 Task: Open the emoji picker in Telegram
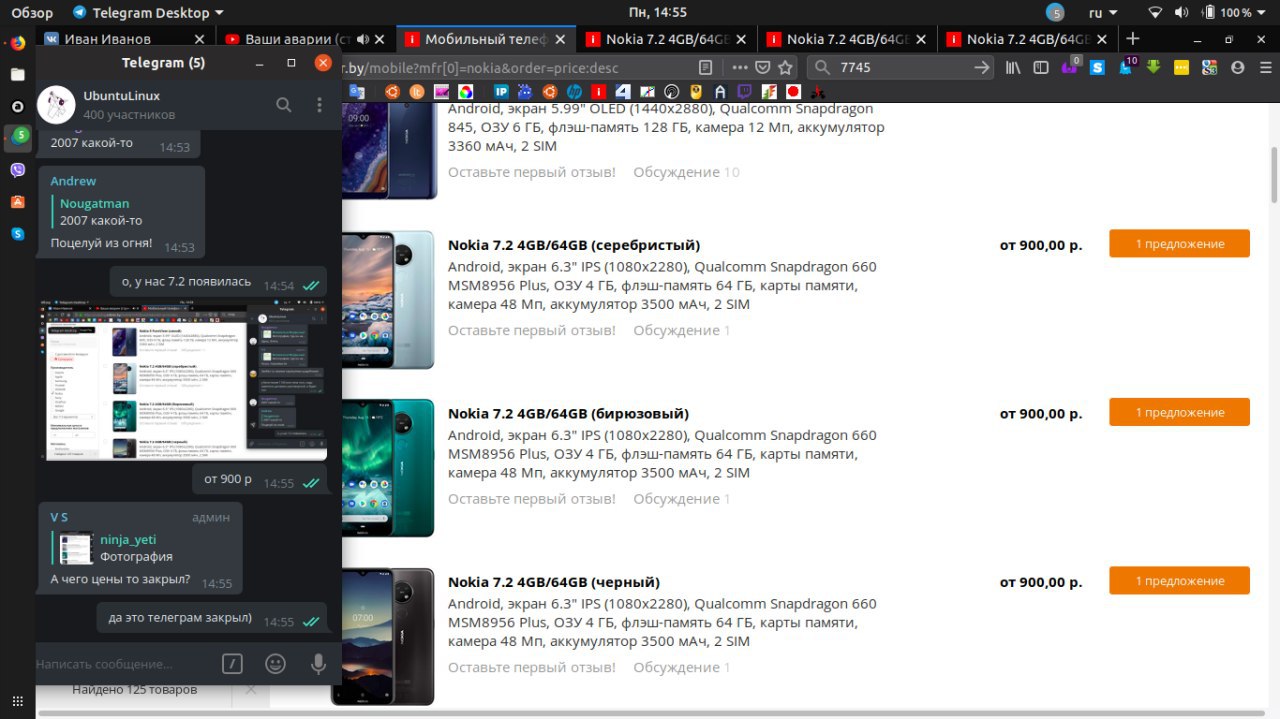click(x=276, y=664)
